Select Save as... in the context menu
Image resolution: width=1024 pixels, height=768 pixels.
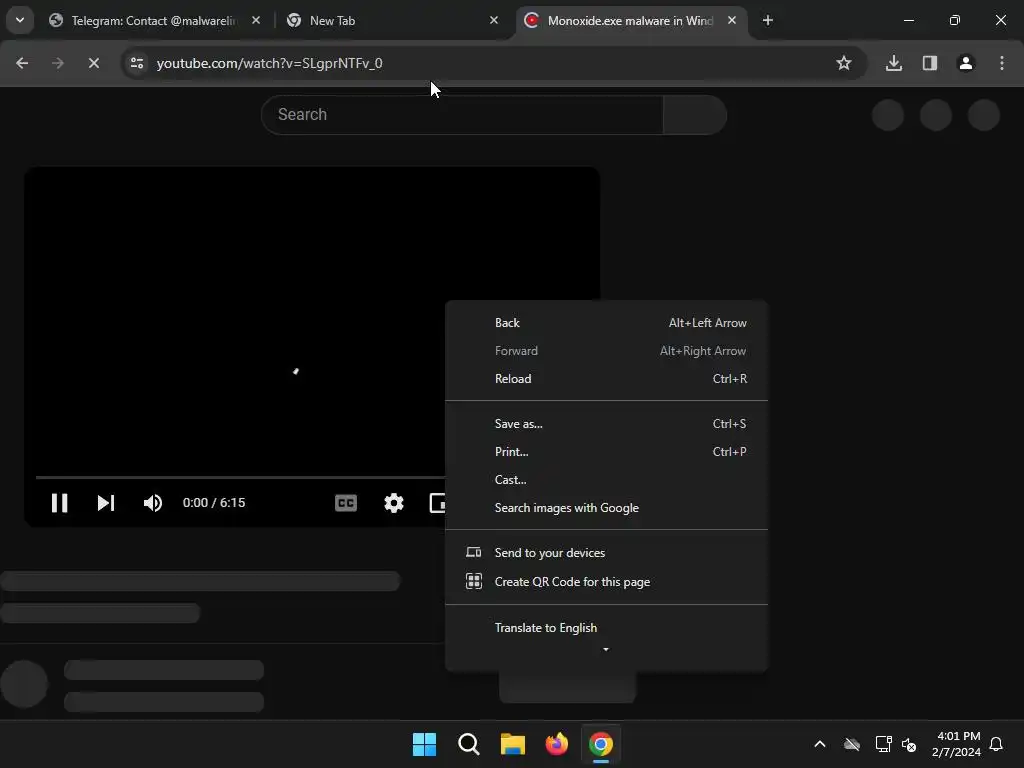606,424
